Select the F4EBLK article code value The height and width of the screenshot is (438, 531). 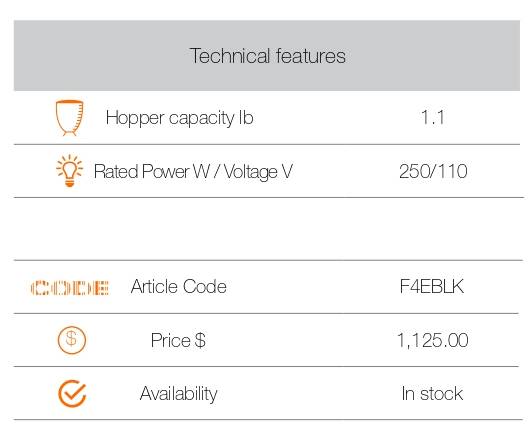[432, 286]
